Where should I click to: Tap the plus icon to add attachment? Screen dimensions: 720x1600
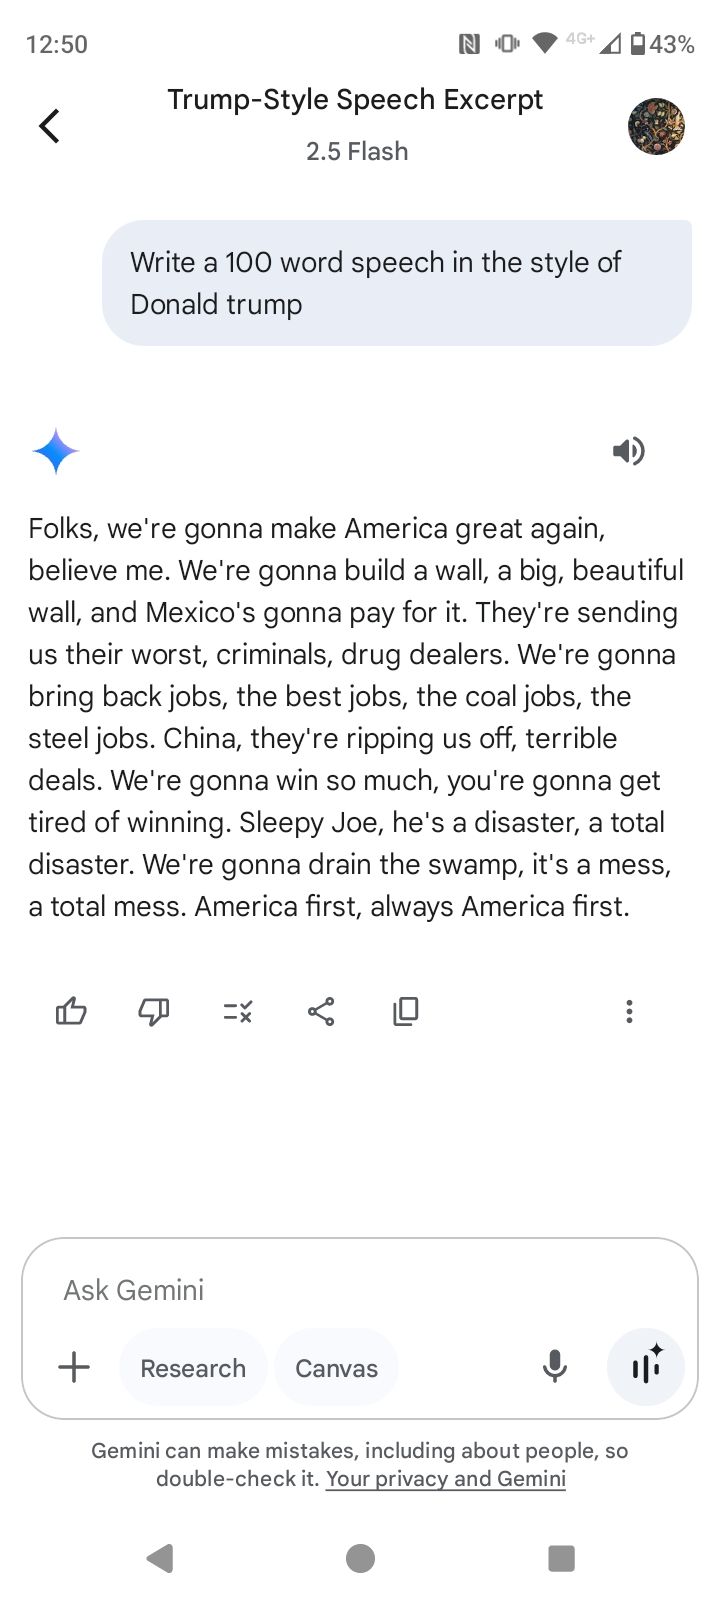click(74, 1367)
